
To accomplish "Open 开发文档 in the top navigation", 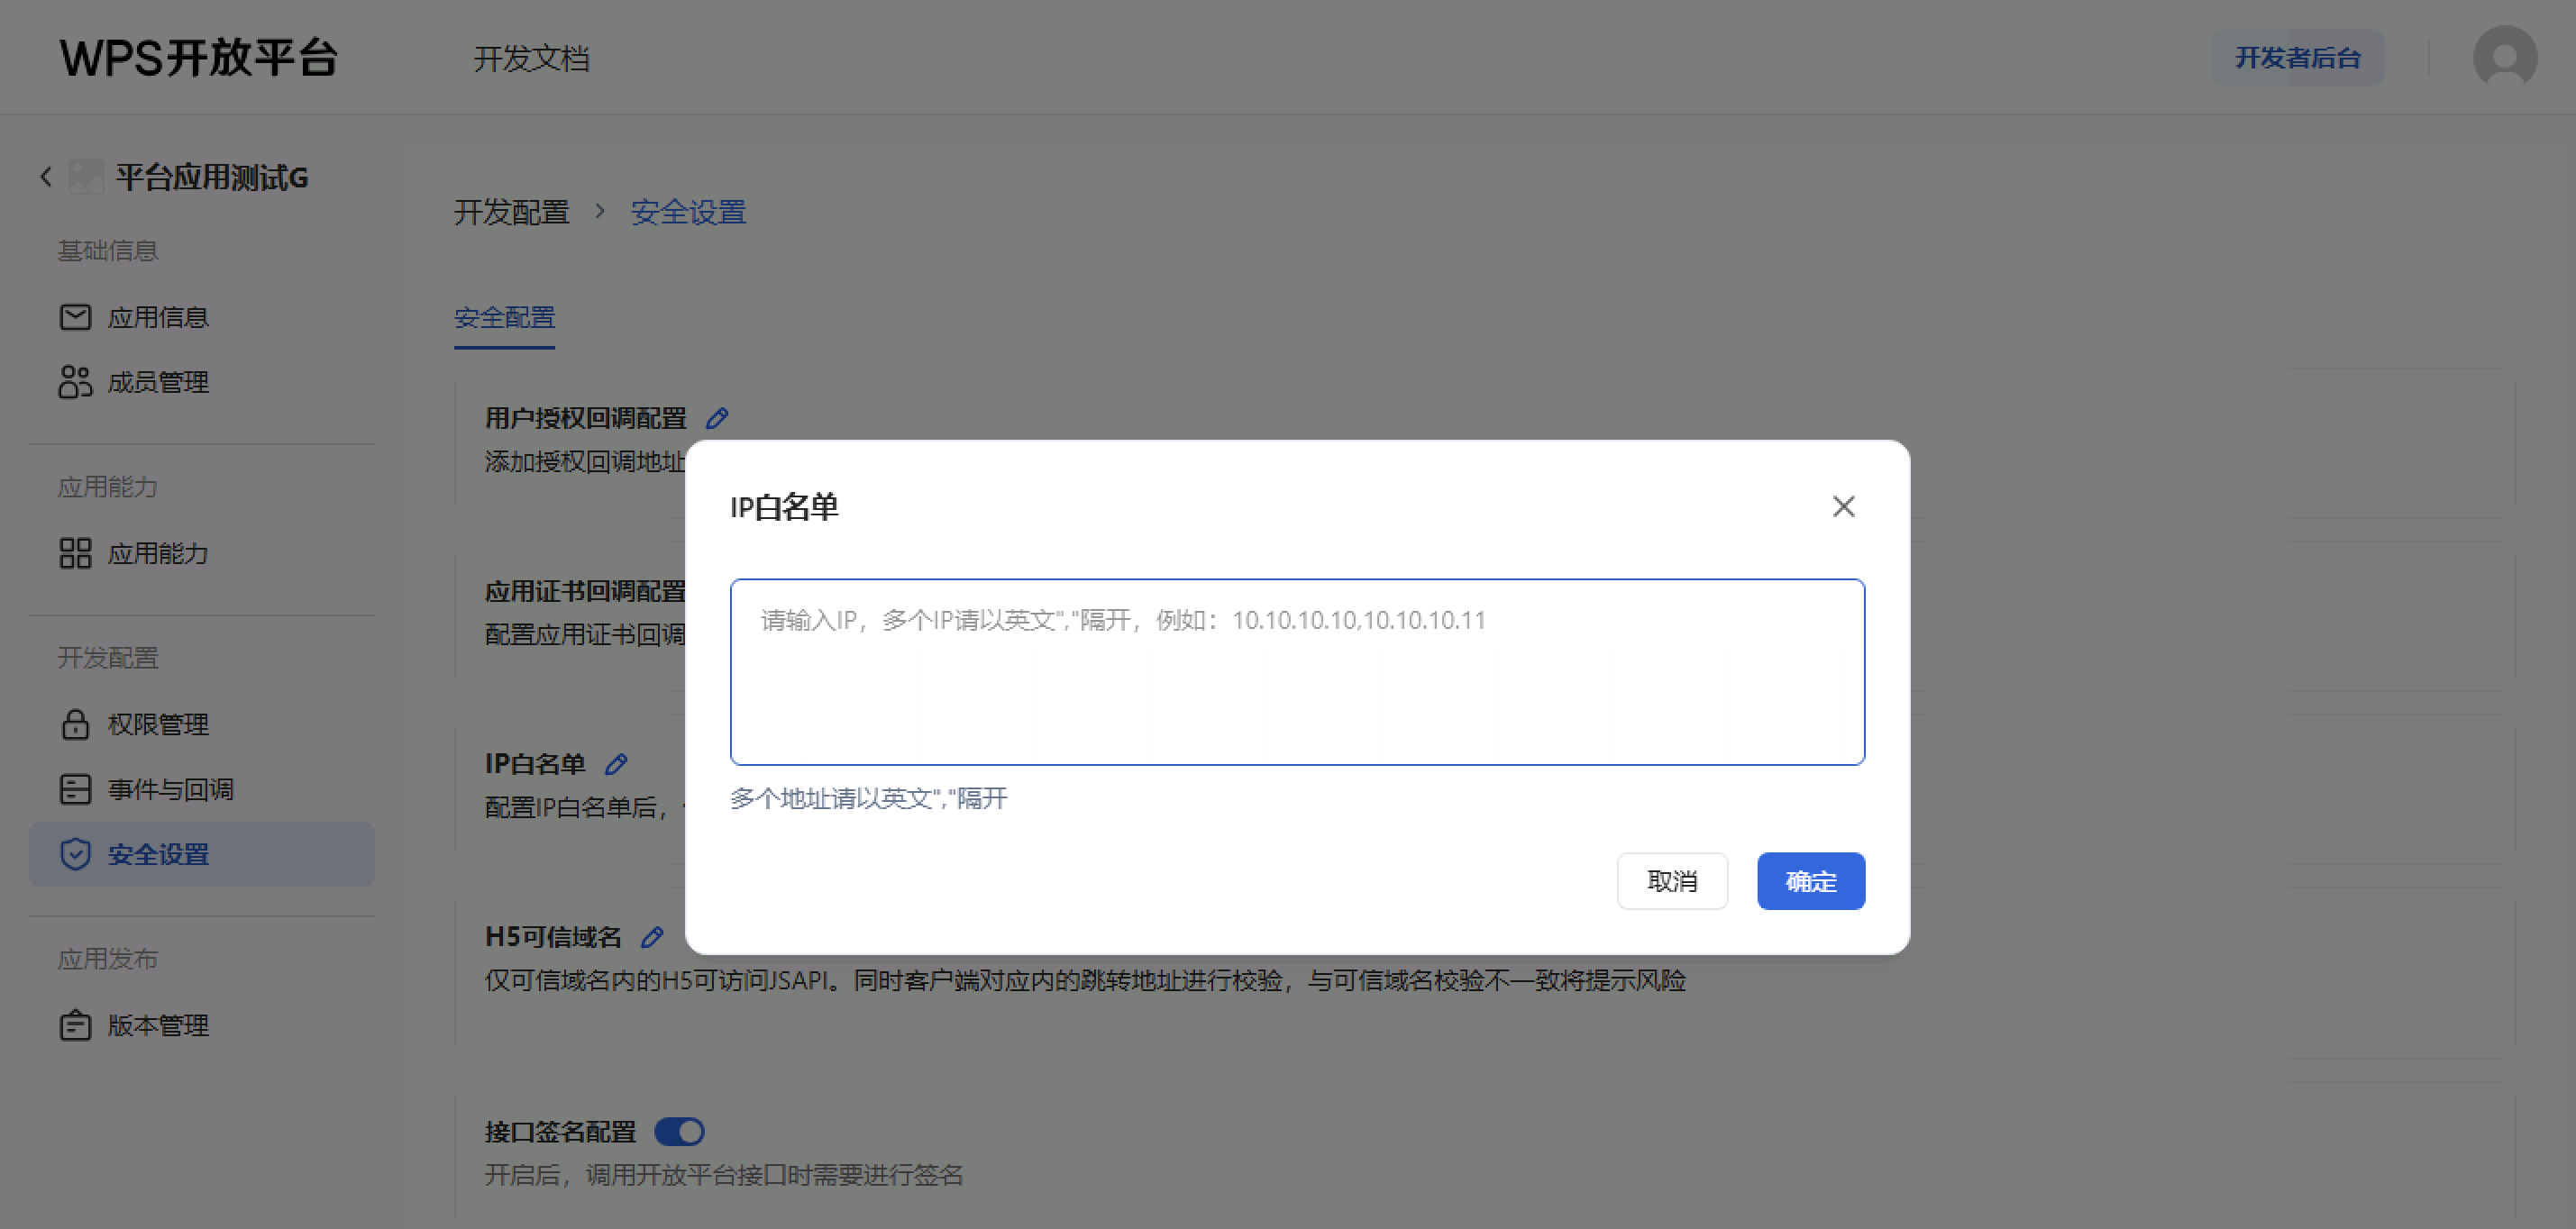I will (x=533, y=59).
